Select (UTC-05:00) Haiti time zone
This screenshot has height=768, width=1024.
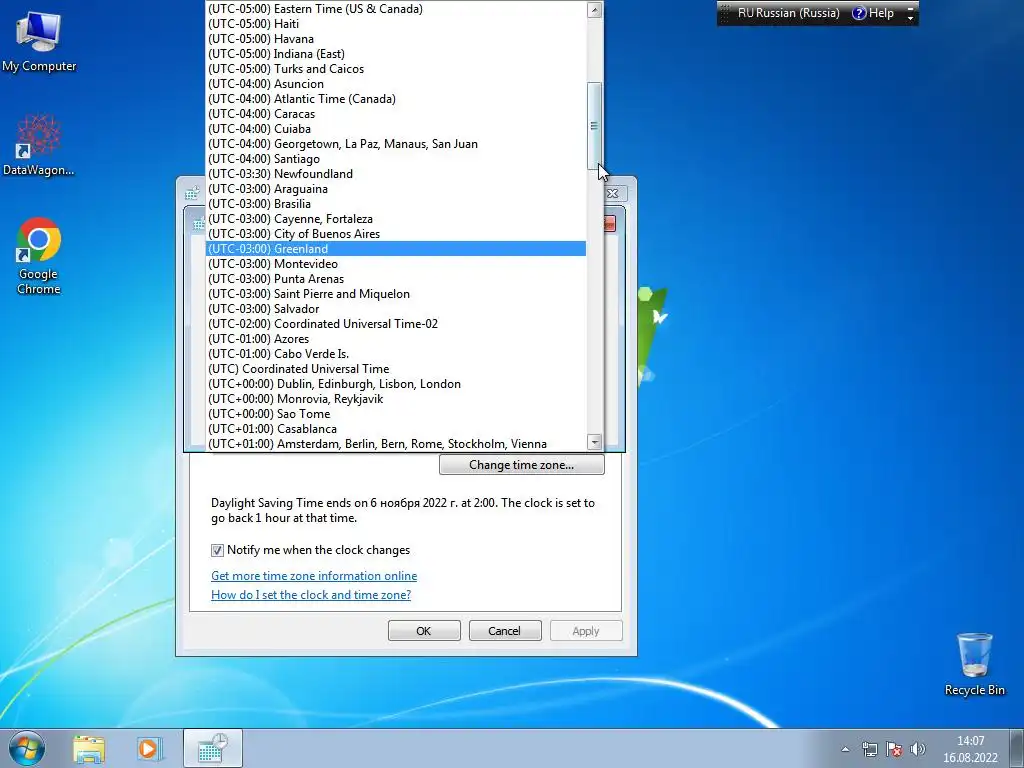pyautogui.click(x=396, y=24)
